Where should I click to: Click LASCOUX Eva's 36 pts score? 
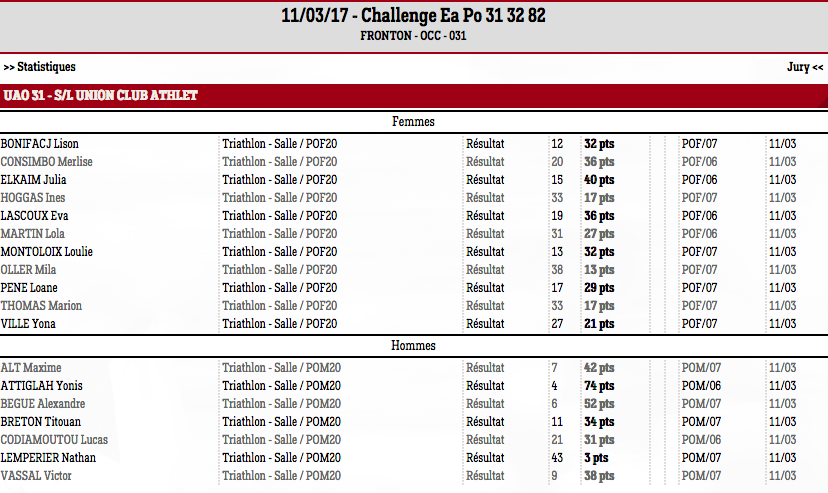[599, 216]
